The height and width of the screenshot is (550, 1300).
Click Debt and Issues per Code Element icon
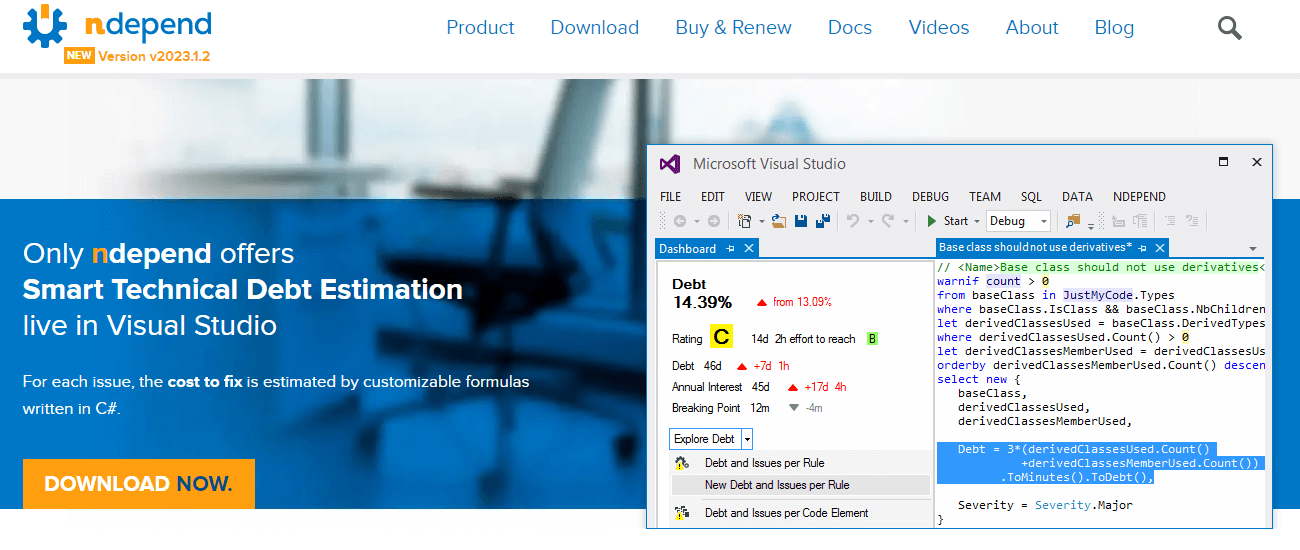[682, 514]
